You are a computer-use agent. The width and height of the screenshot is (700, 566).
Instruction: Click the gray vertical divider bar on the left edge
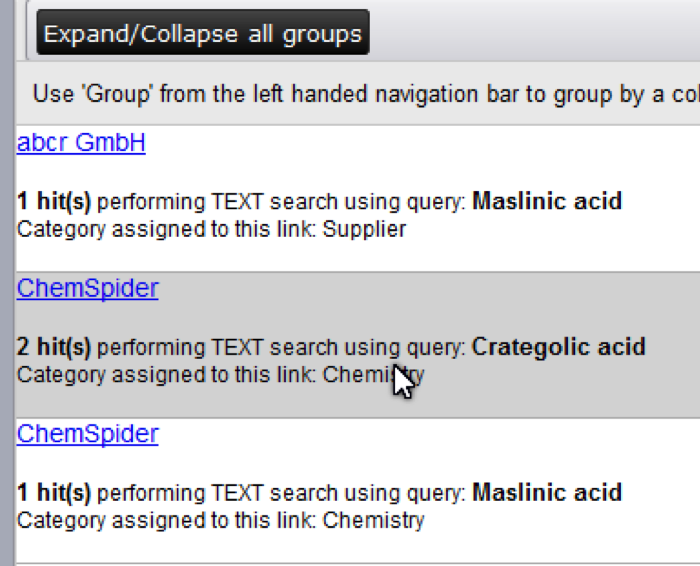click(7, 300)
